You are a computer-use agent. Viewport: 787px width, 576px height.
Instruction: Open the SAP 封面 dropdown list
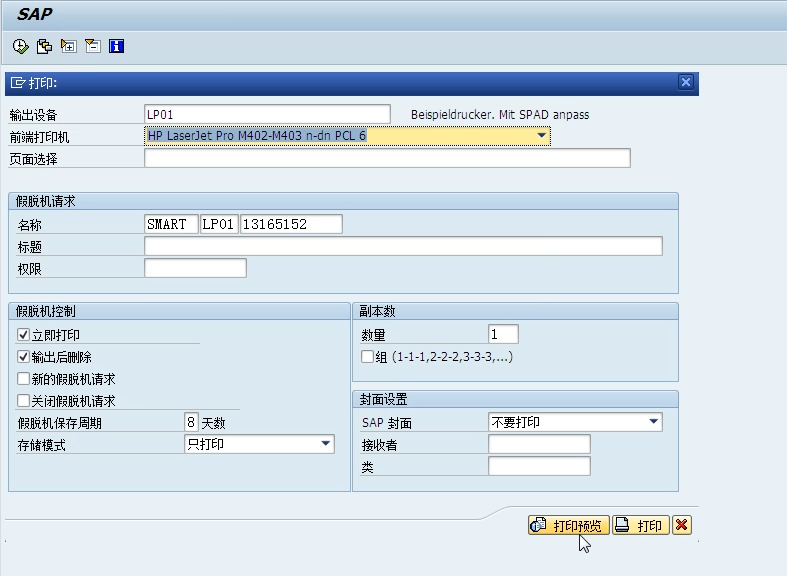[654, 422]
